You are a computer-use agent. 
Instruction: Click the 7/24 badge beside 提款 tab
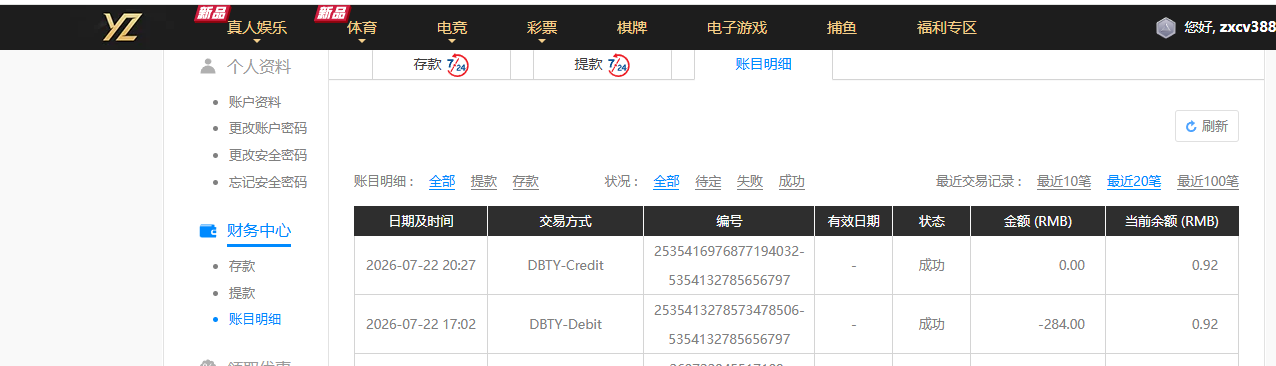618,66
